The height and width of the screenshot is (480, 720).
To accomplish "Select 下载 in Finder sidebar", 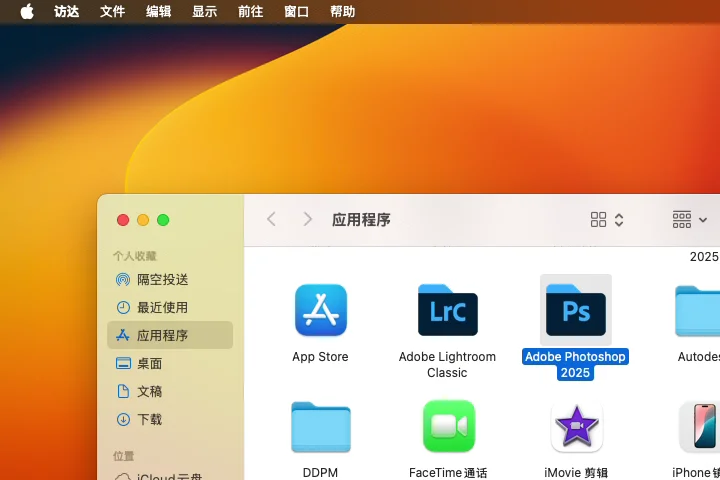I will (170, 419).
